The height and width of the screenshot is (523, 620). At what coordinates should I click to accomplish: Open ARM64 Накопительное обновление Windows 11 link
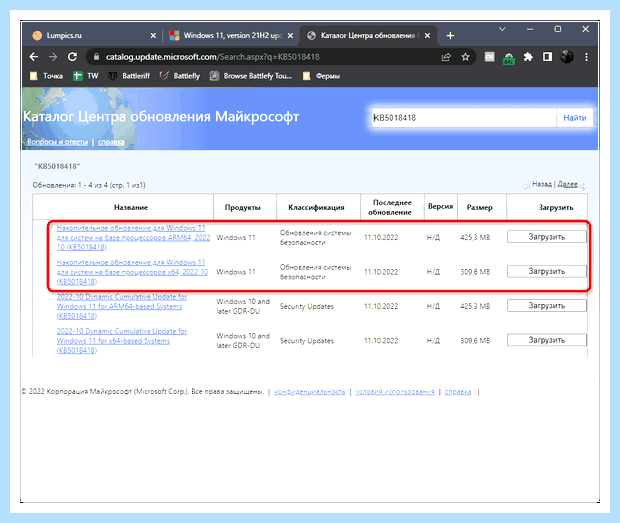[x=133, y=238]
